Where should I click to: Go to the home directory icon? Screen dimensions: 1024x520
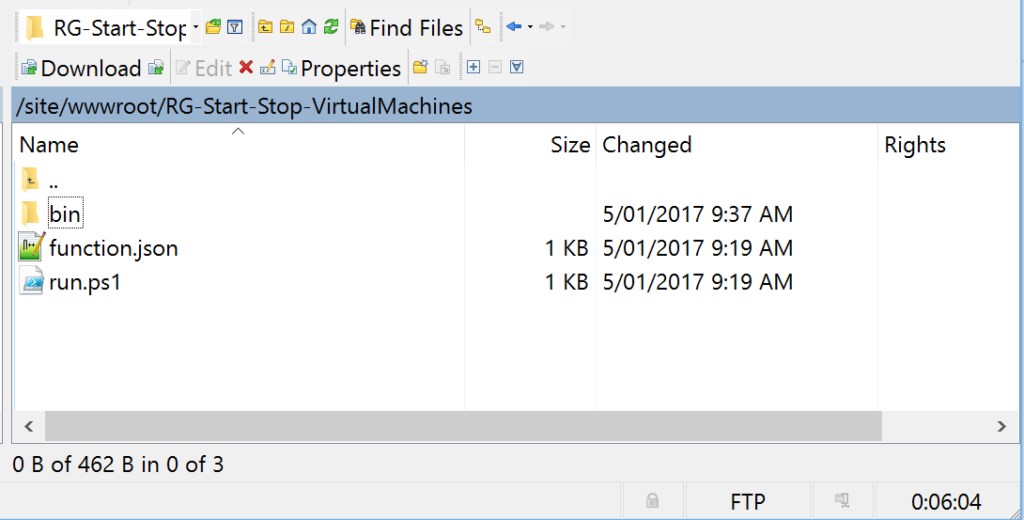pyautogui.click(x=309, y=28)
